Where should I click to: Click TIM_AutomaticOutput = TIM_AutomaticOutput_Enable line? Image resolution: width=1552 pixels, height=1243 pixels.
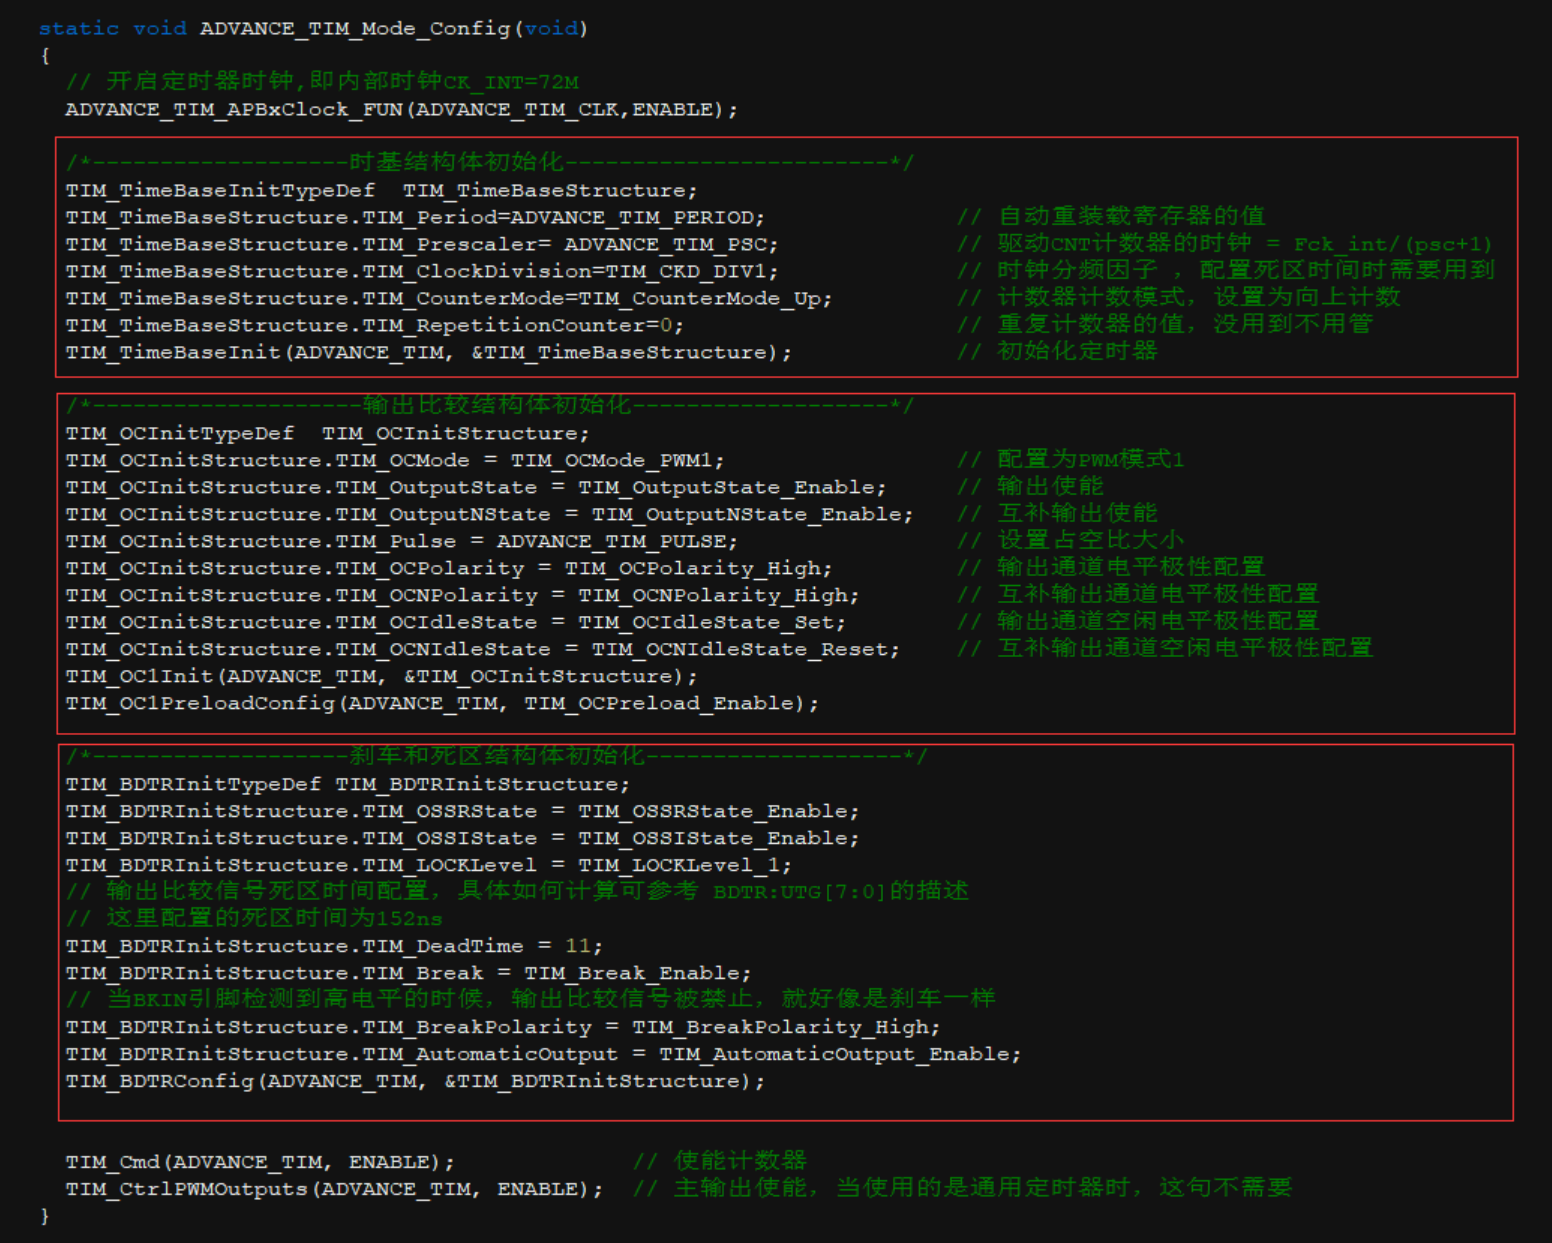pos(543,1054)
